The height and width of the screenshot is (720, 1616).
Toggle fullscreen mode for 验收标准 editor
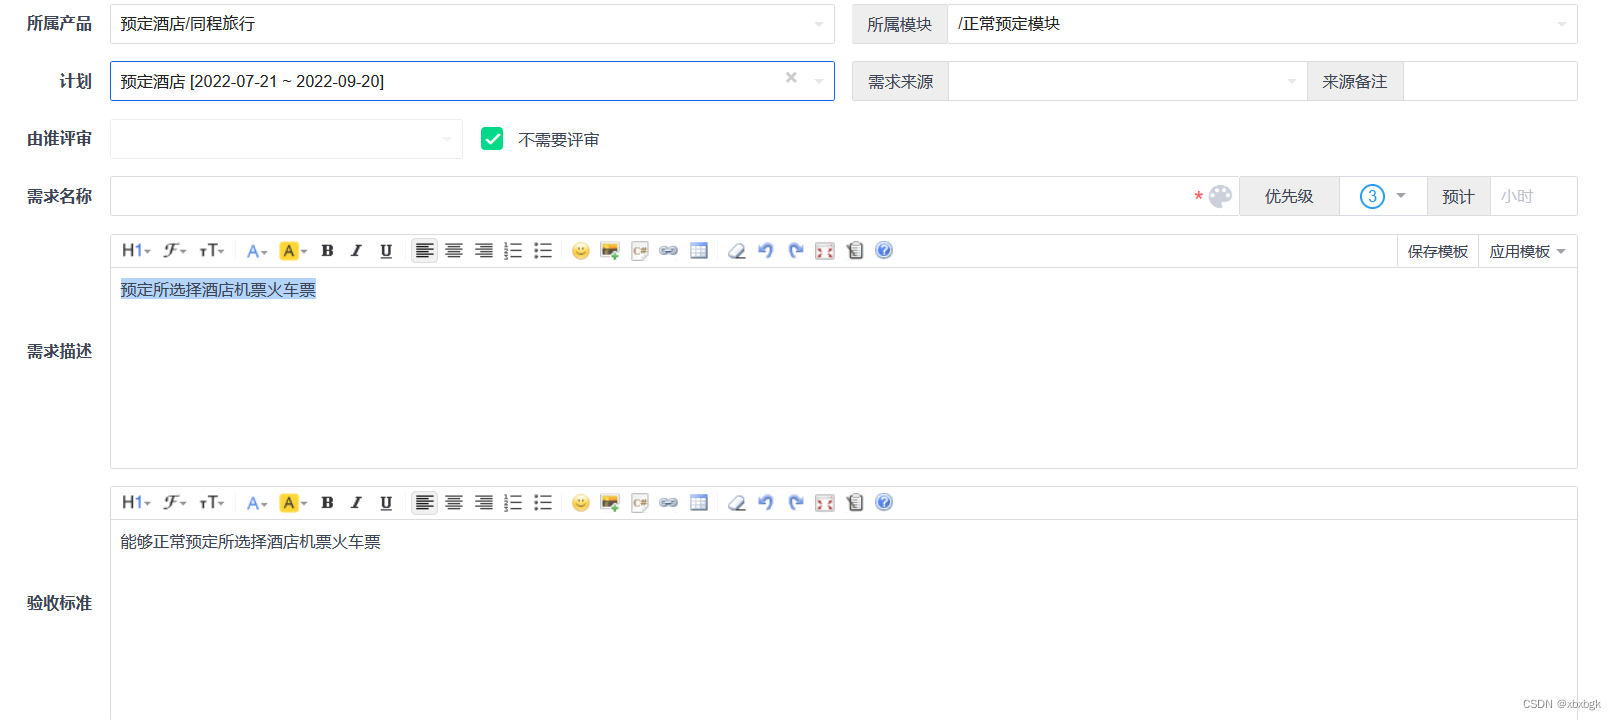825,503
